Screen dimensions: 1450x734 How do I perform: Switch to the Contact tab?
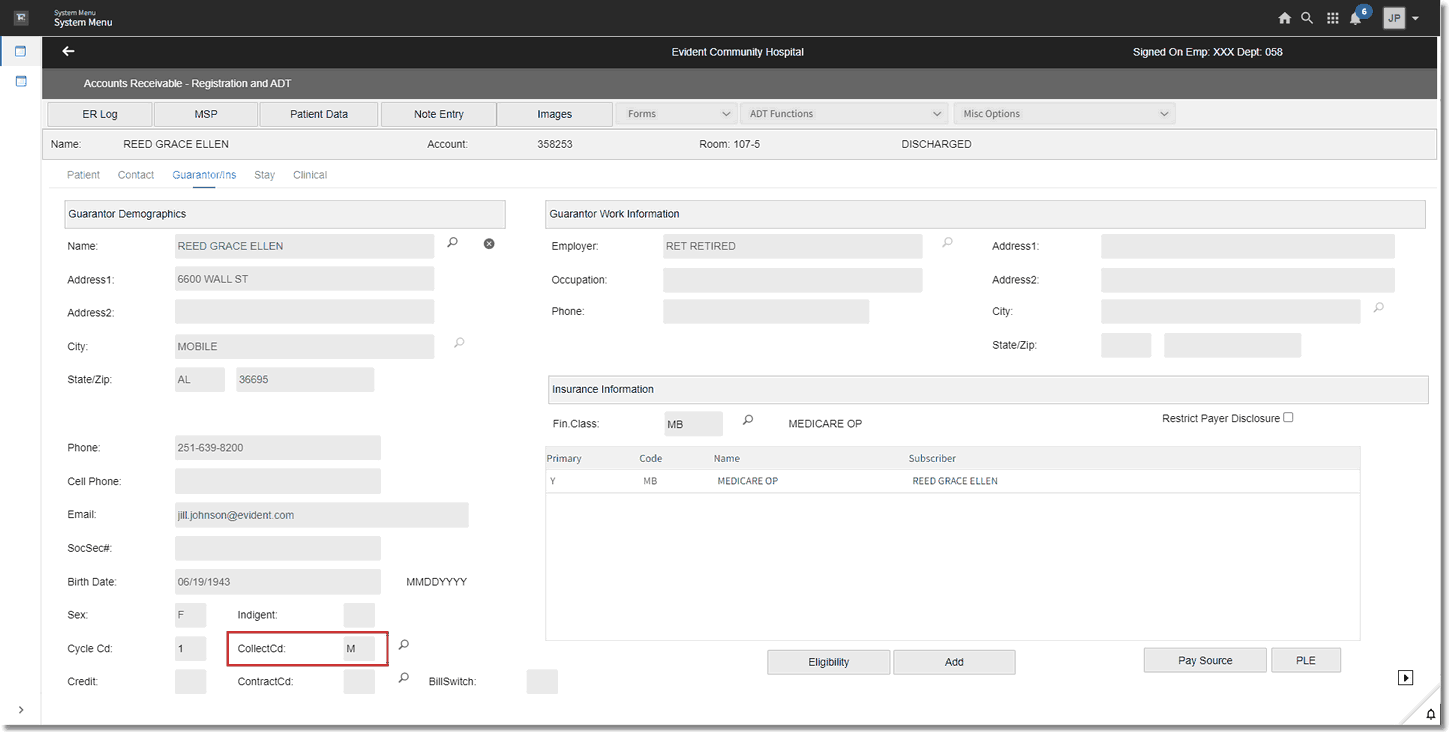pos(136,175)
